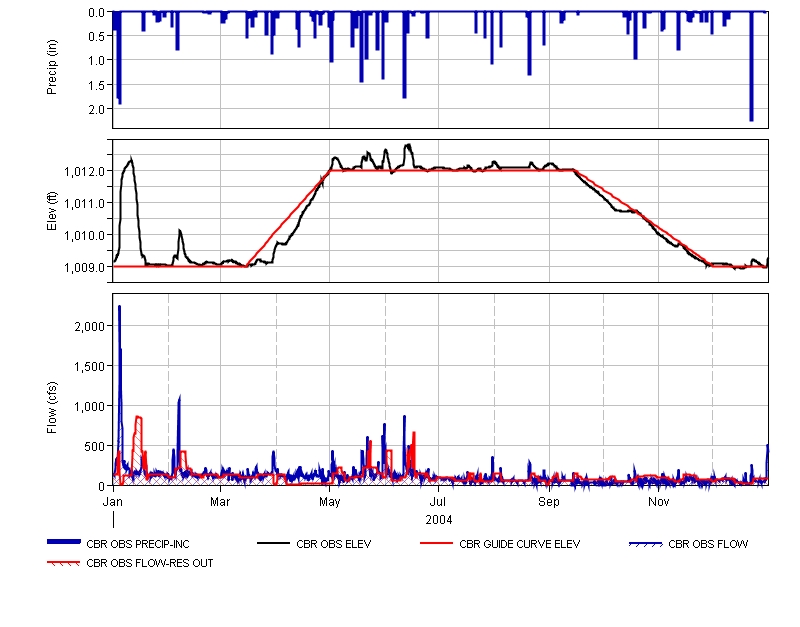Click the 1,500 tick on flow axis
The image size is (800, 627).
coord(89,366)
